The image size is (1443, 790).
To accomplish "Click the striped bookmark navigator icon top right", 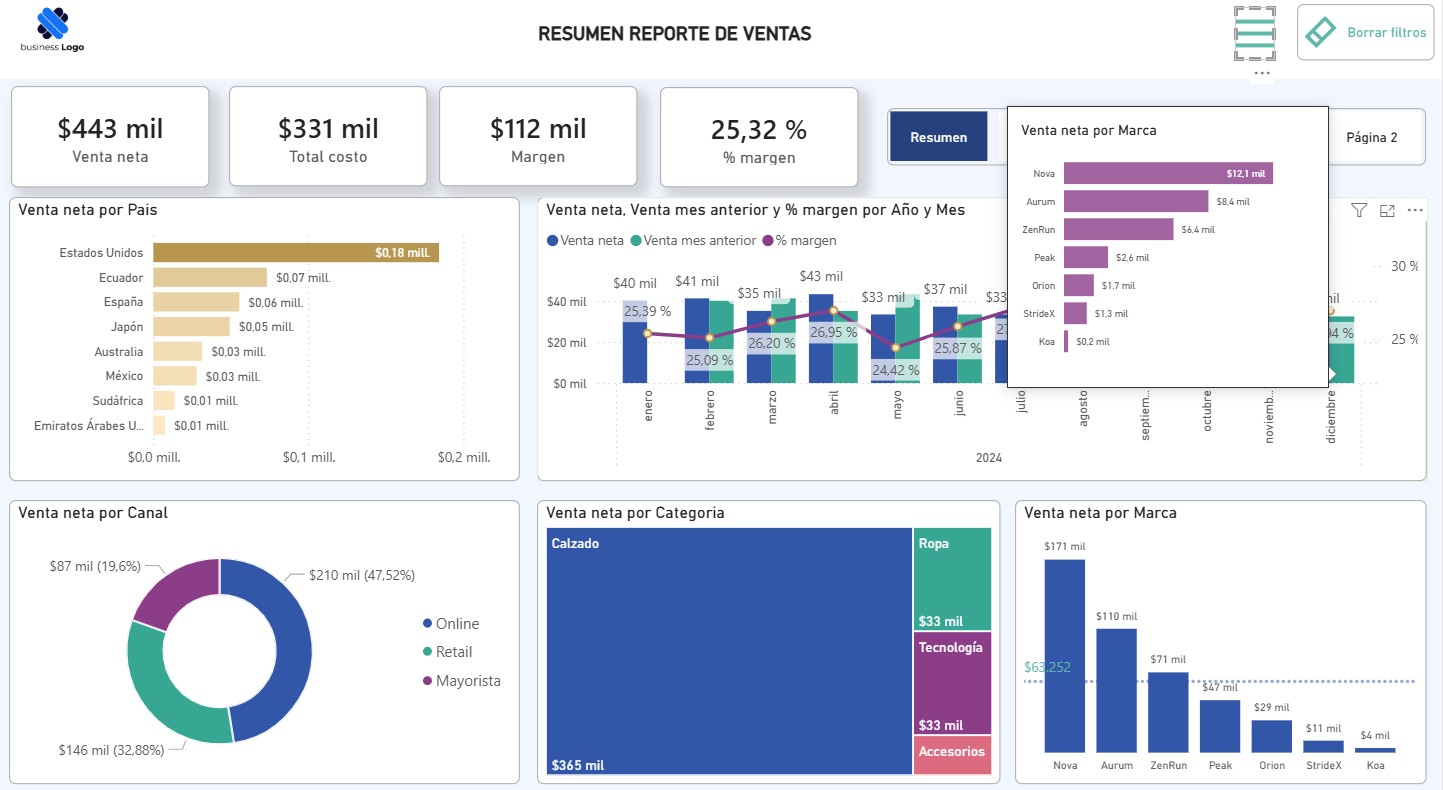I will coord(1254,32).
